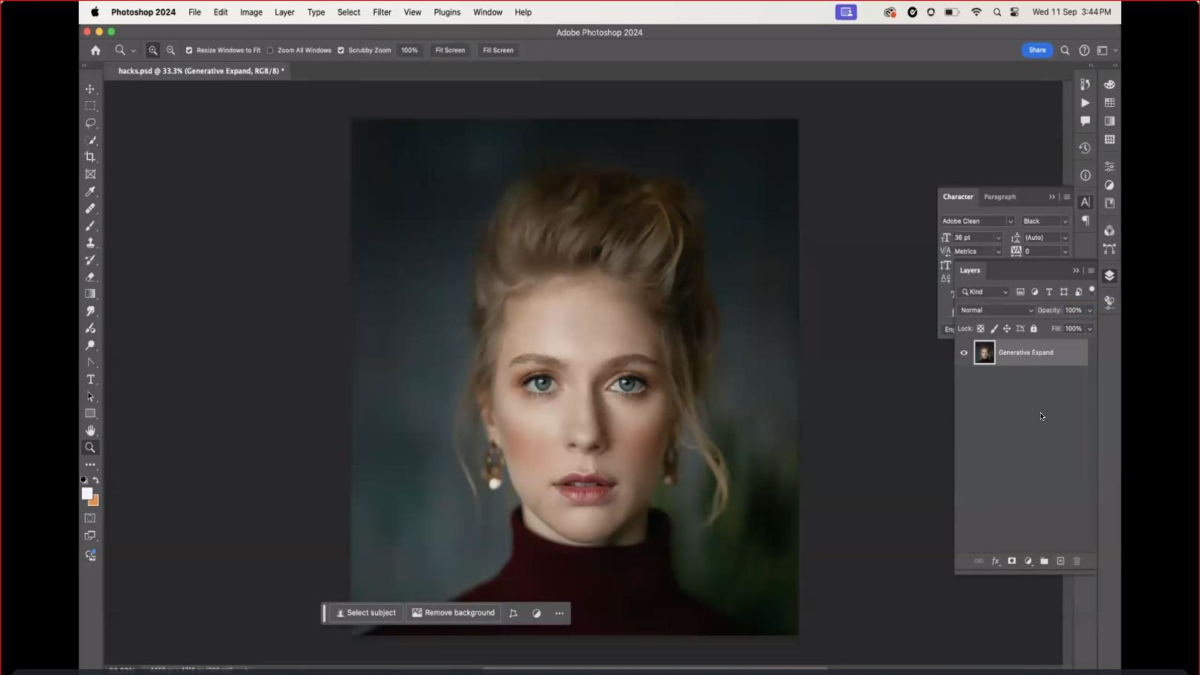This screenshot has width=1200, height=675.
Task: Pick the Eyedropper tool
Action: 90,191
